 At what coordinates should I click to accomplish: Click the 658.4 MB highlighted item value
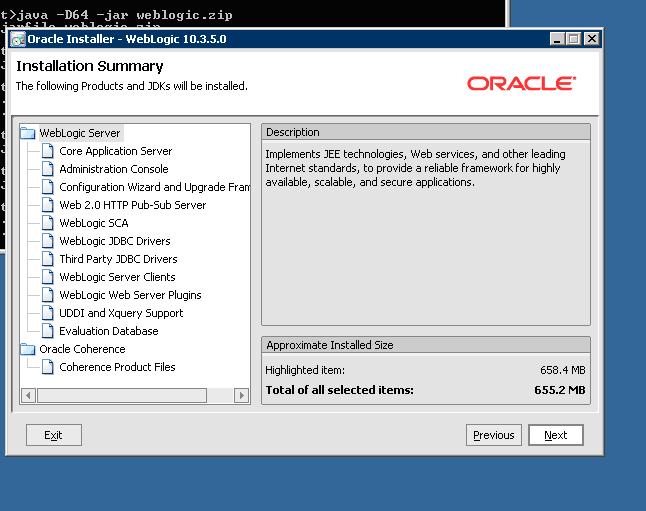[562, 370]
